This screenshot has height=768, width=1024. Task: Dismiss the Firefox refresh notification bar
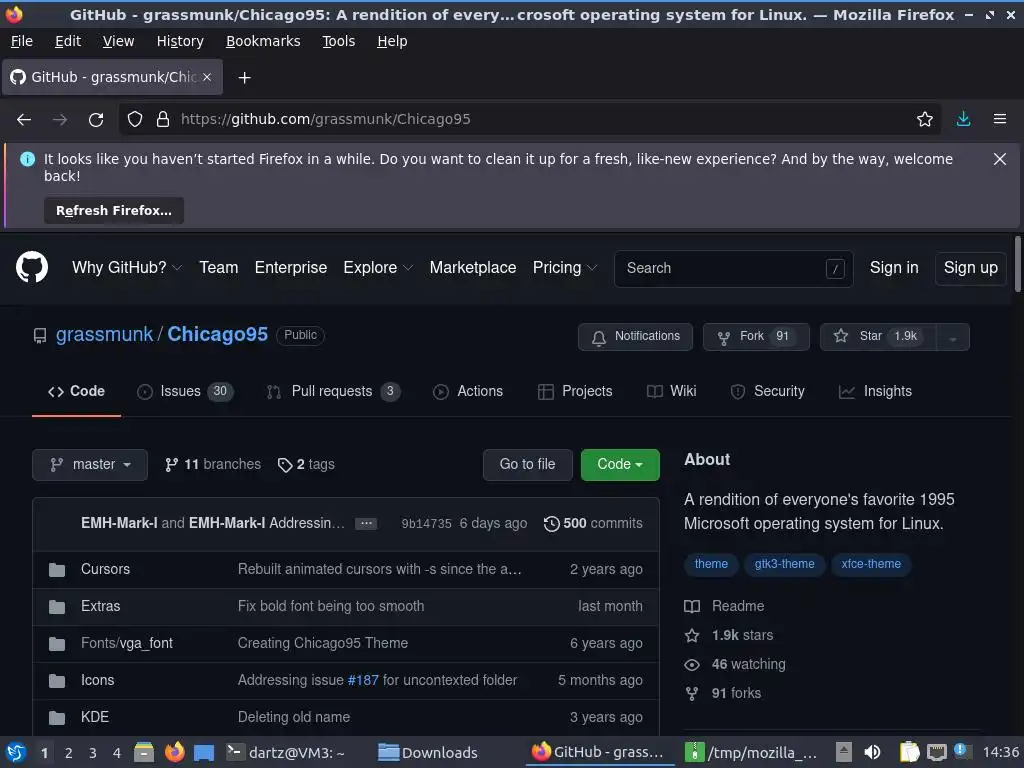pyautogui.click(x=999, y=159)
